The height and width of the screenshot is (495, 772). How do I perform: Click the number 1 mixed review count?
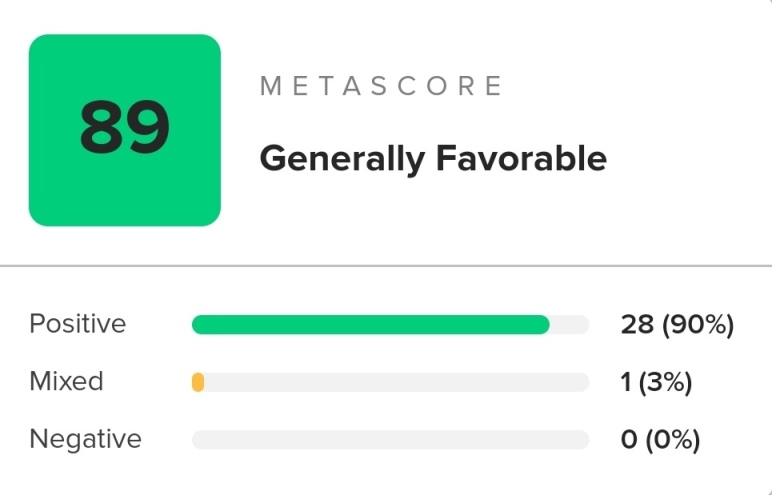[x=626, y=382]
